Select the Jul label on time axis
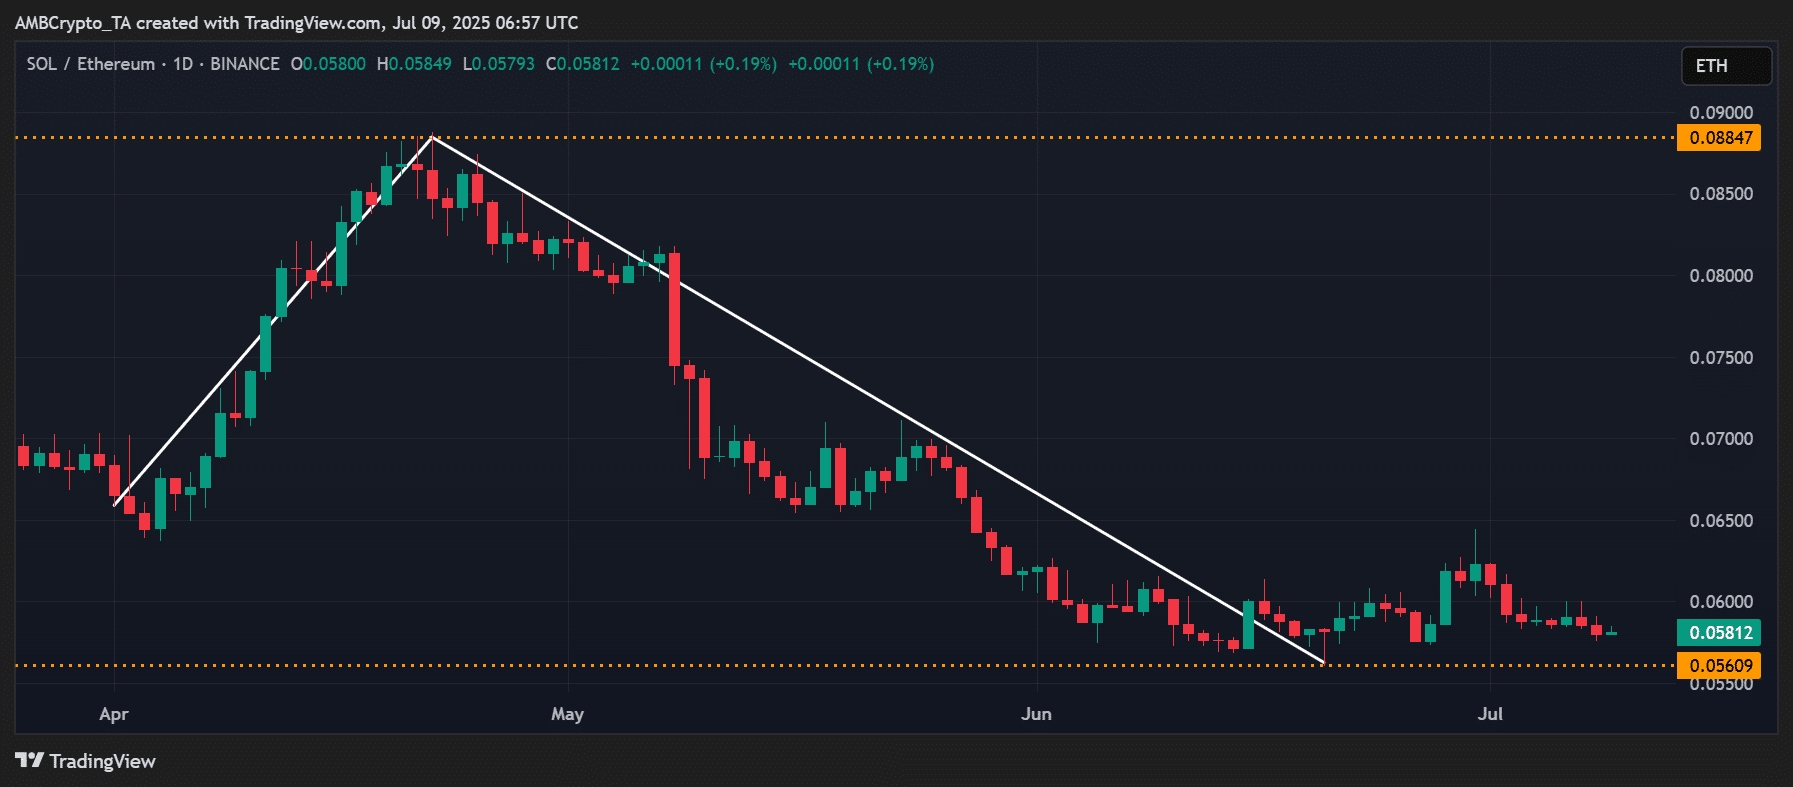 (1490, 714)
